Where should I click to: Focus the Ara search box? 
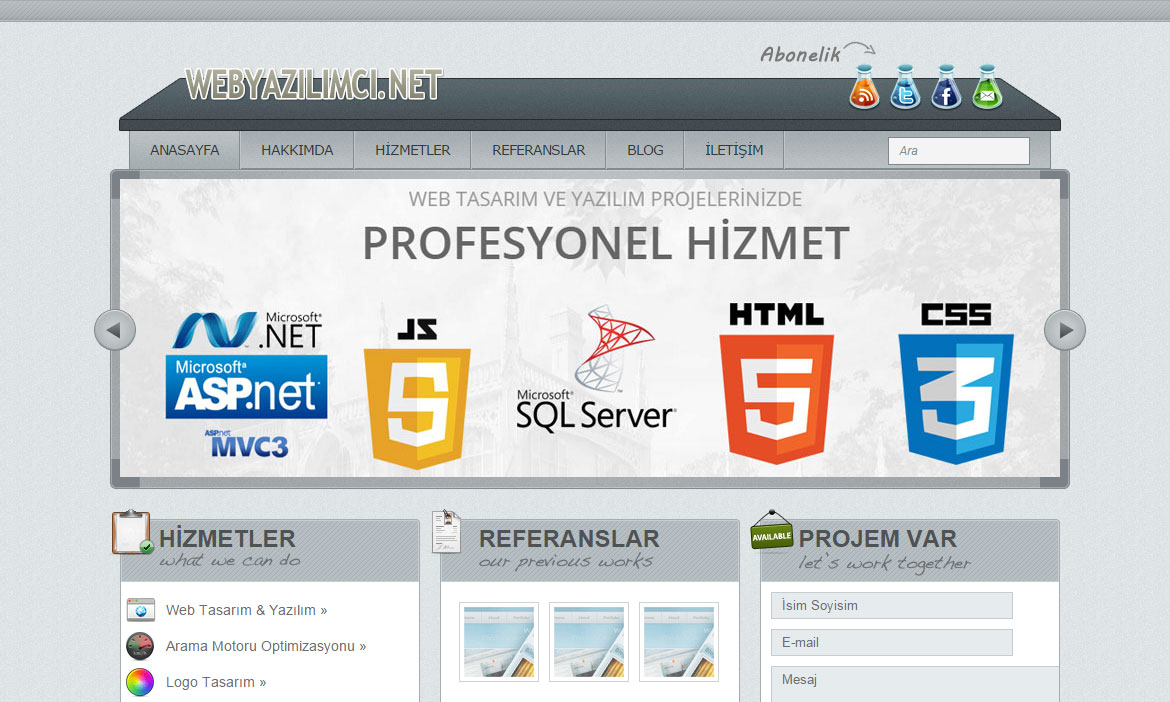(959, 151)
